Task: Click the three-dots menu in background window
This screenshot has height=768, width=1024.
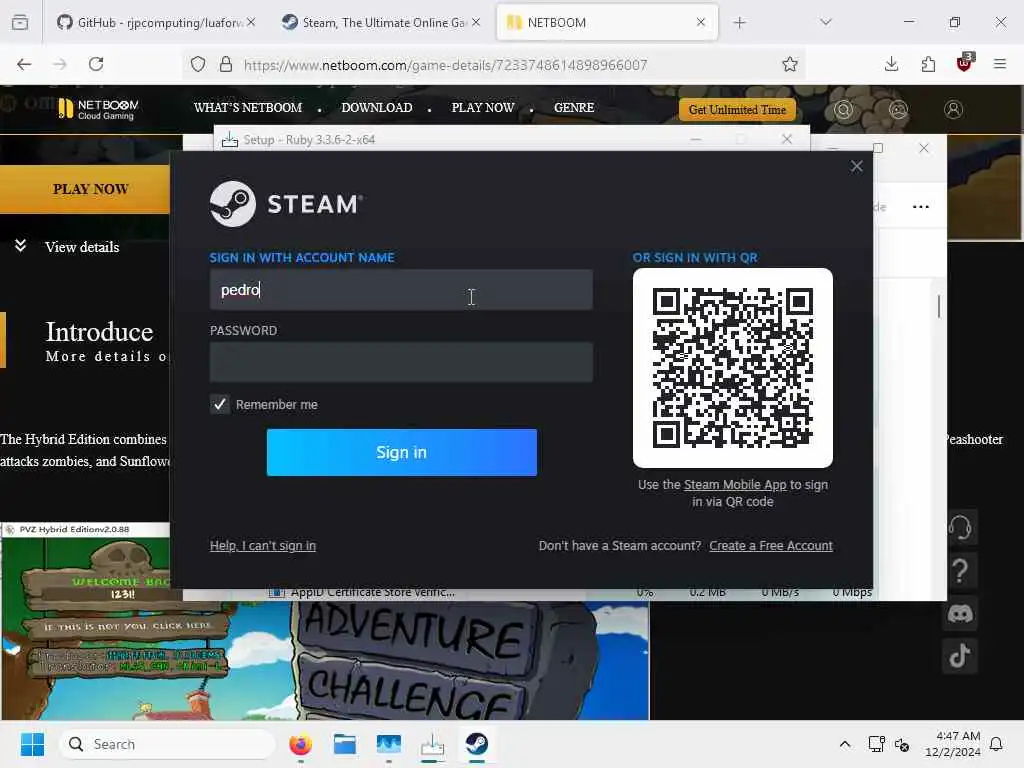Action: 921,207
